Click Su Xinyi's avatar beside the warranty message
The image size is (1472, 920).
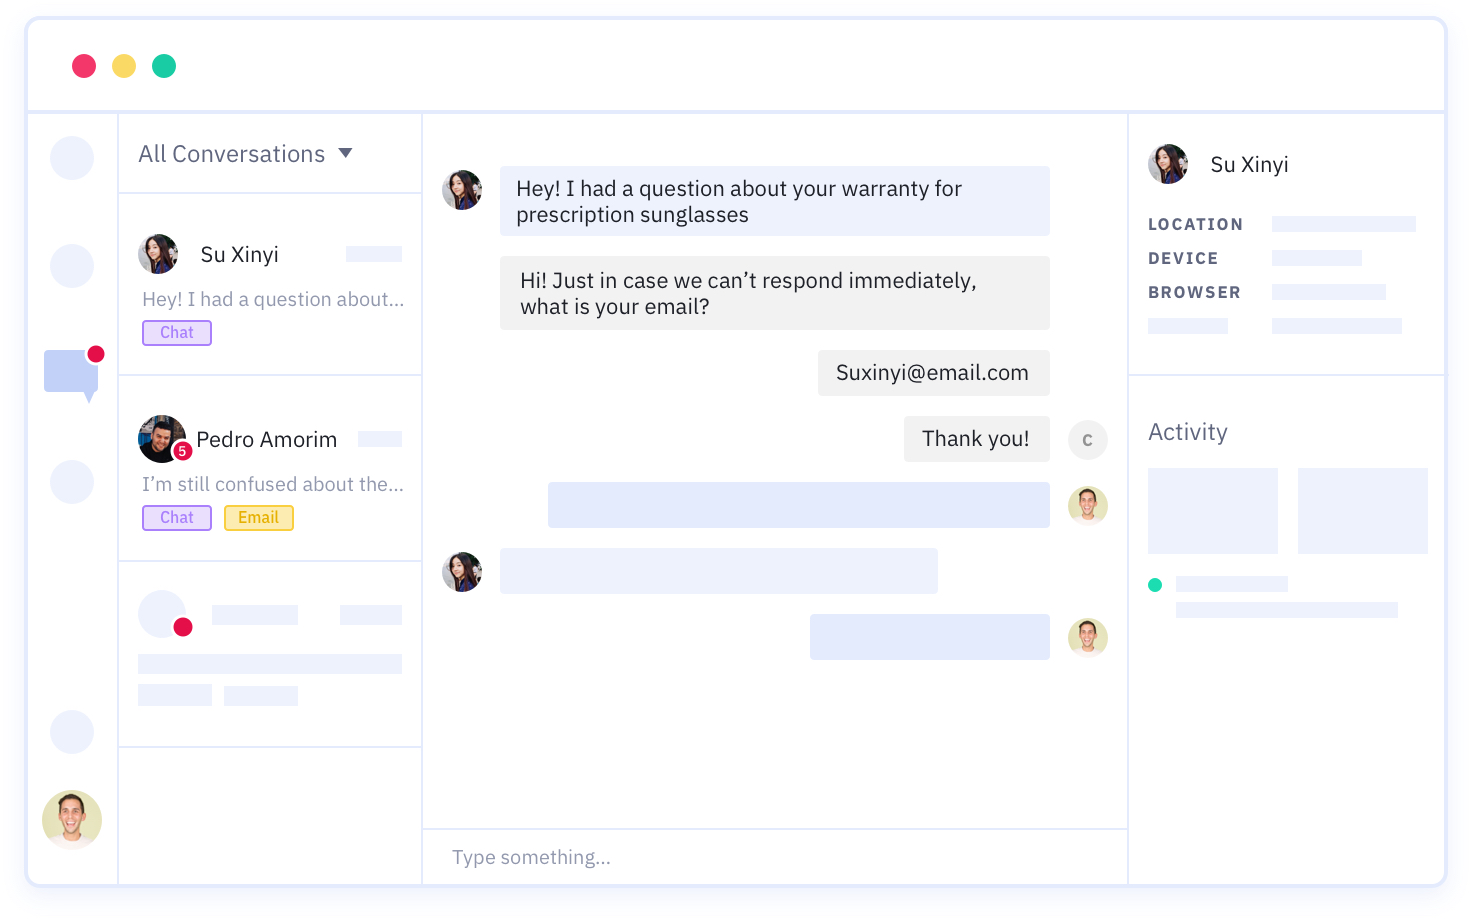coord(462,190)
